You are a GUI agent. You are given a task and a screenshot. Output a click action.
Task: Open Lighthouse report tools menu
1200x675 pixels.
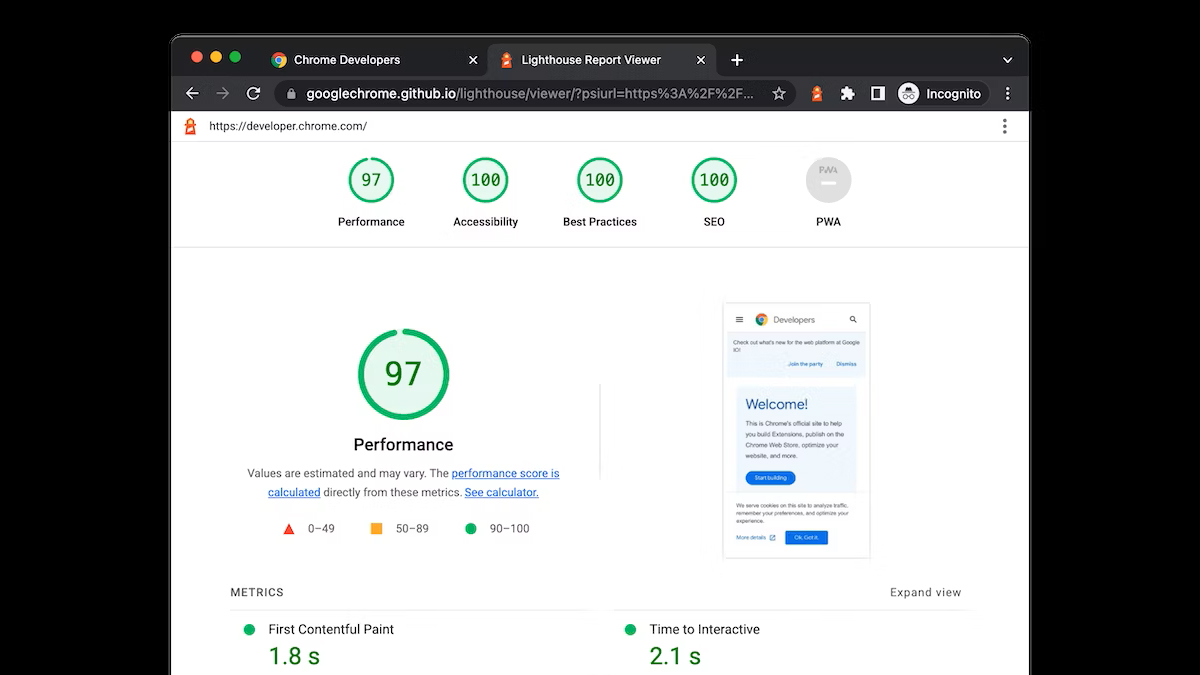click(1004, 126)
